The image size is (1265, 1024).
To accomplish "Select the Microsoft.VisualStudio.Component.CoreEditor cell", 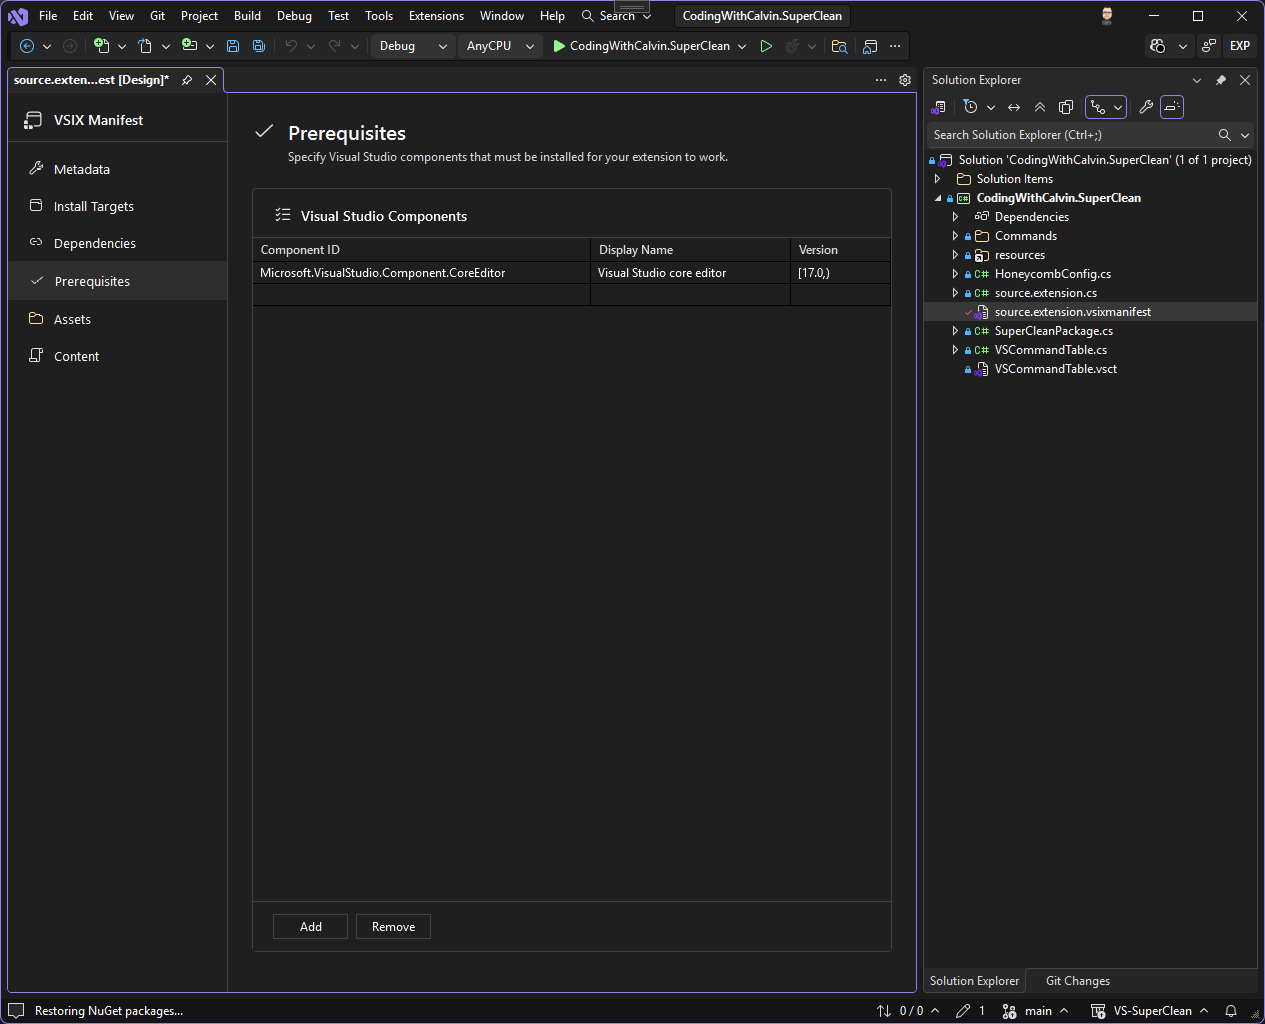I will pyautogui.click(x=421, y=273).
